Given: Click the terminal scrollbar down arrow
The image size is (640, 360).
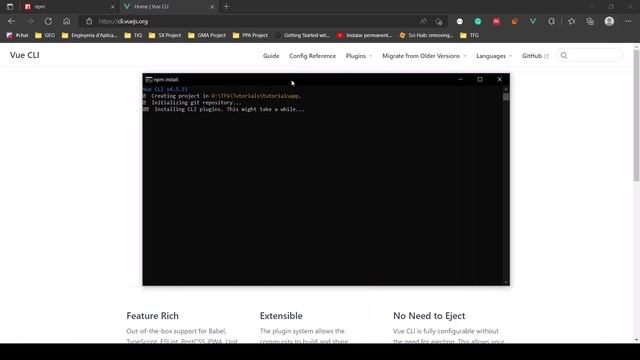Looking at the screenshot, I should [506, 282].
